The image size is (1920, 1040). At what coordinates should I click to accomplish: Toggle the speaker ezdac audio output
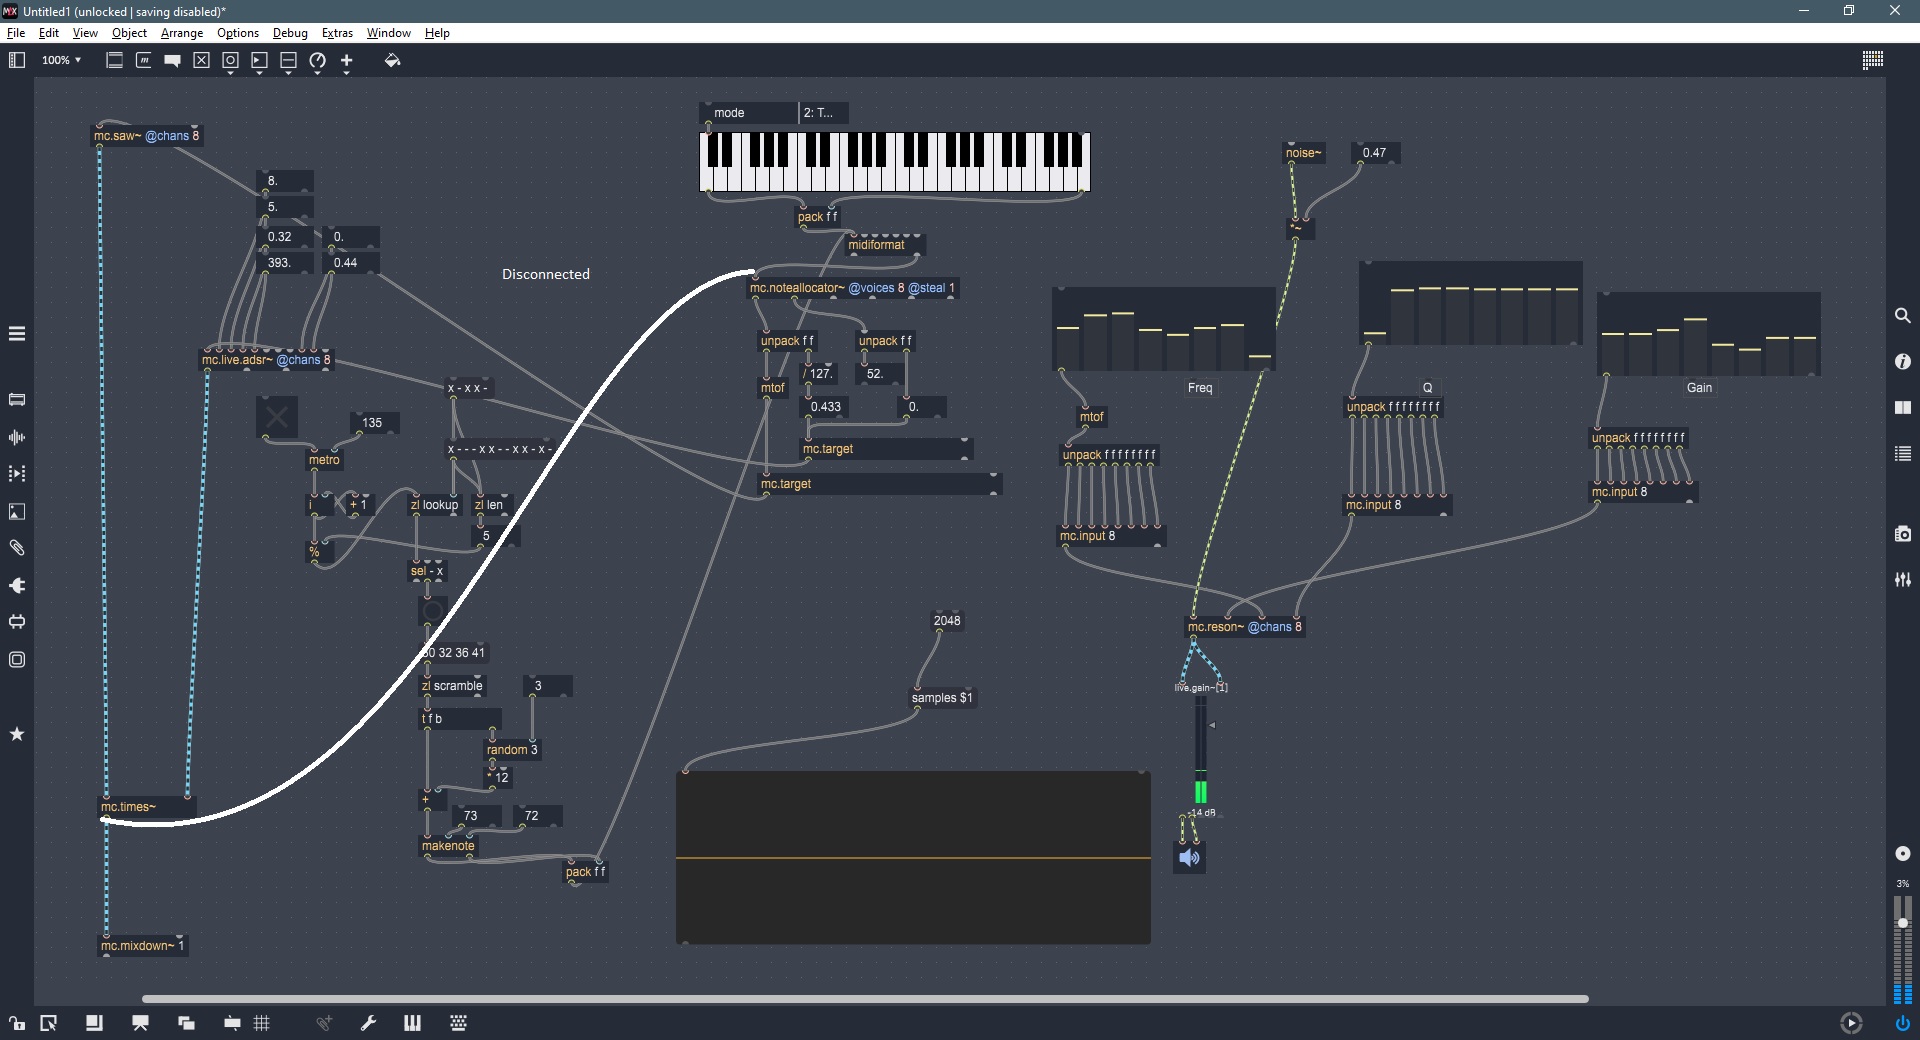1189,857
